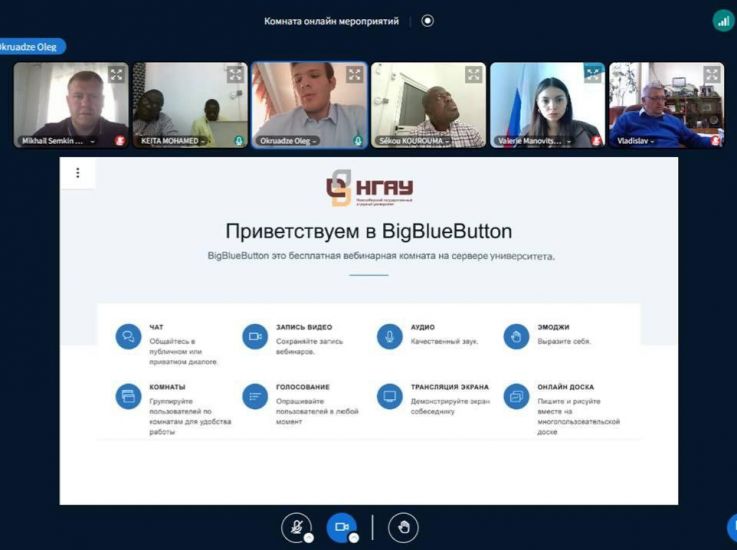Open presentation three-dot options menu
The height and width of the screenshot is (550, 737).
[x=78, y=173]
